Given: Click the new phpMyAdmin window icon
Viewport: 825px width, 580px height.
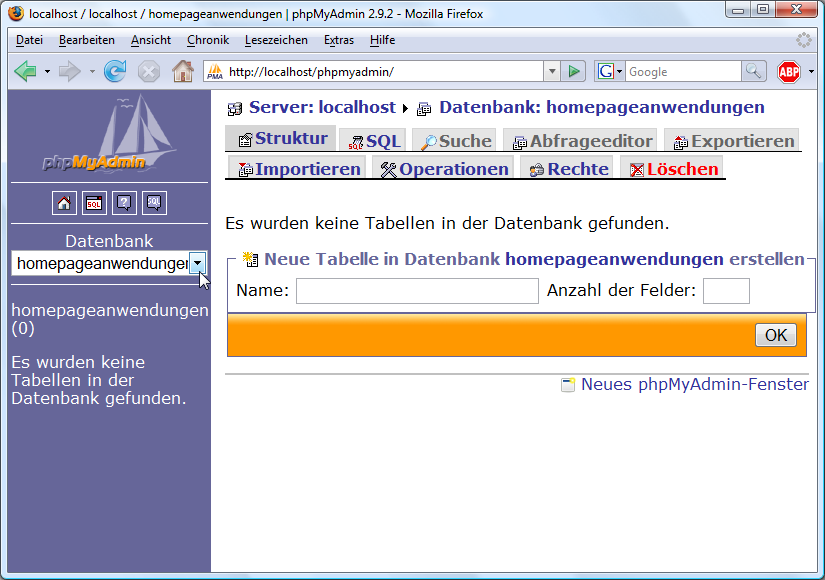Looking at the screenshot, I should coord(568,385).
